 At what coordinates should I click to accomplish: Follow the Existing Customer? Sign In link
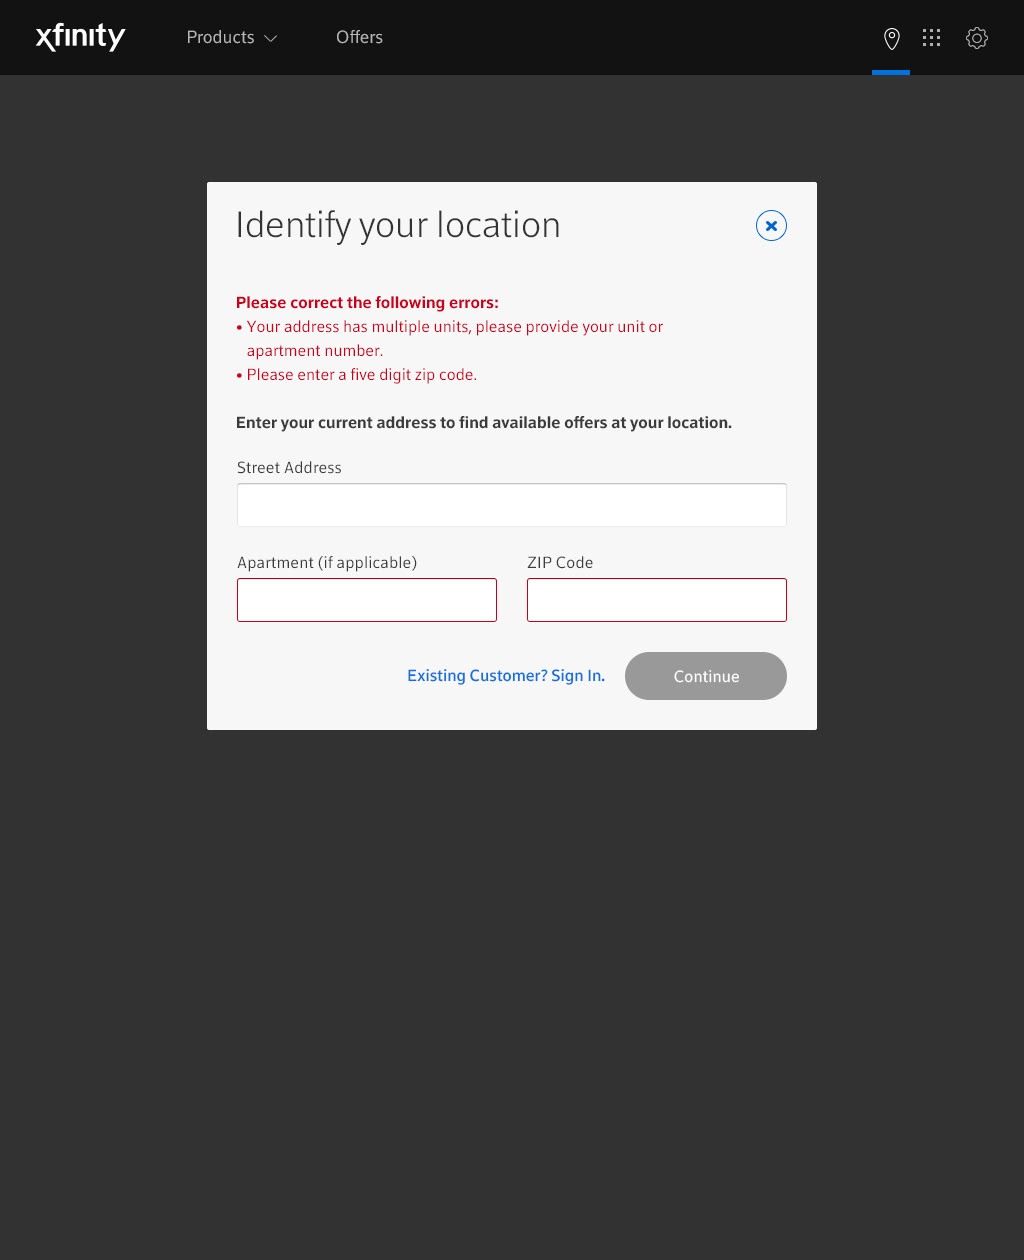[x=506, y=676]
